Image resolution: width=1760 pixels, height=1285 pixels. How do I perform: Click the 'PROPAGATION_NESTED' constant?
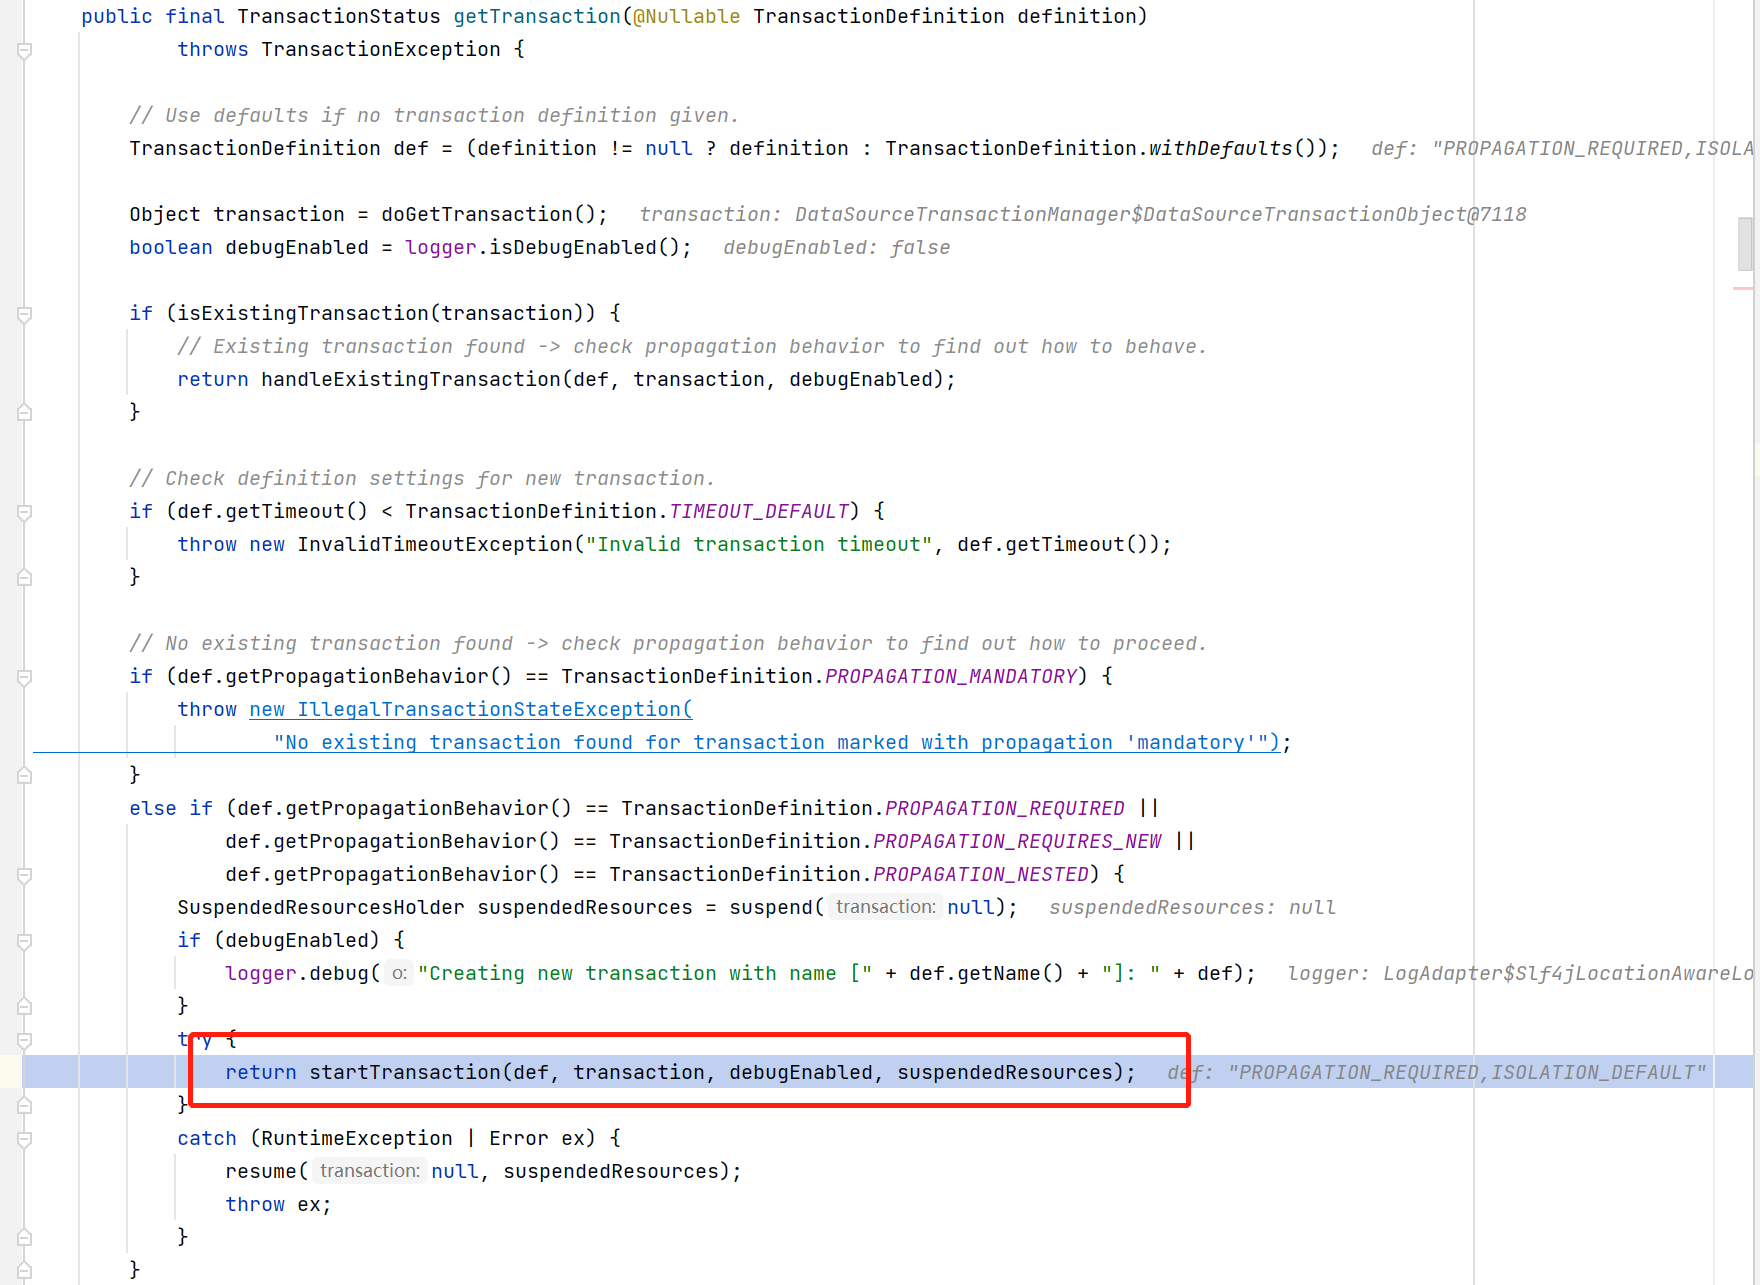click(x=981, y=875)
